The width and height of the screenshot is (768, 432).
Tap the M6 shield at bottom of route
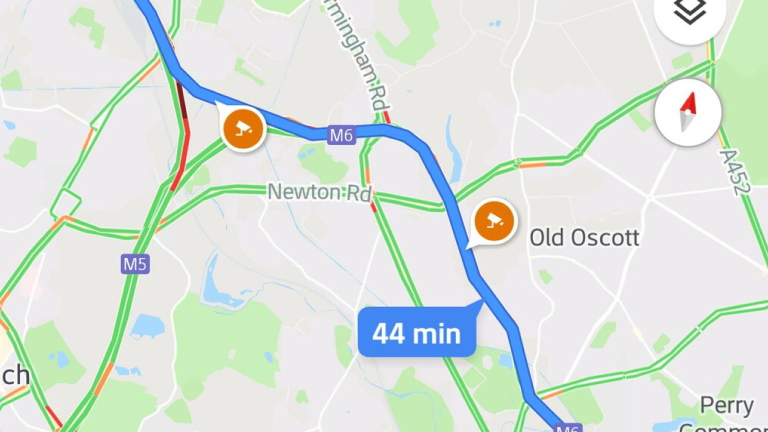coord(568,428)
